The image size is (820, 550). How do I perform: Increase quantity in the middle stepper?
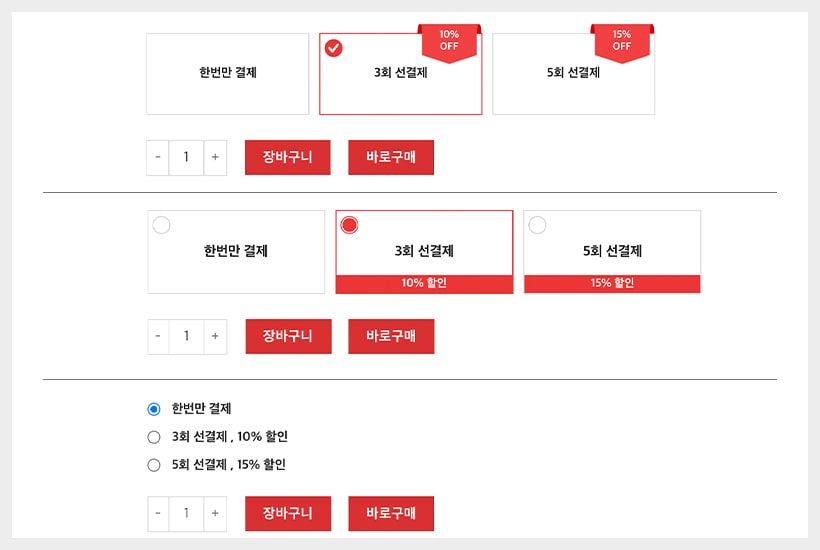[x=215, y=337]
